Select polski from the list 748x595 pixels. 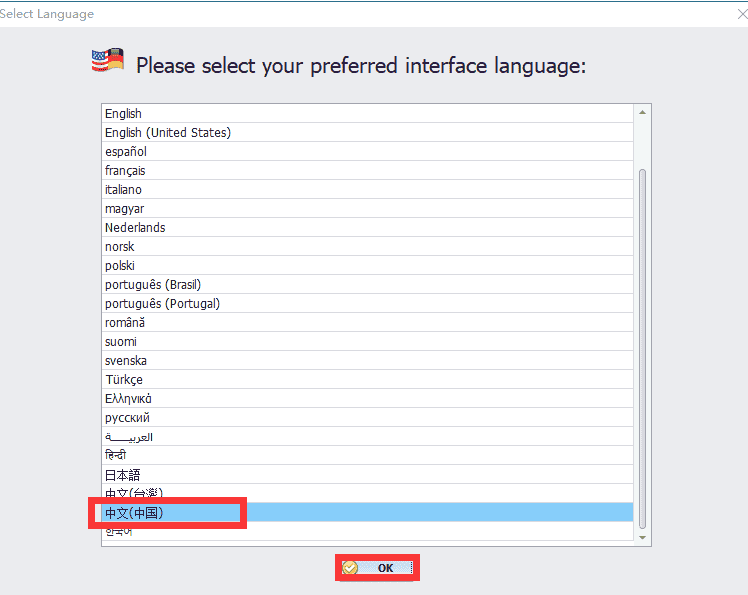point(119,266)
